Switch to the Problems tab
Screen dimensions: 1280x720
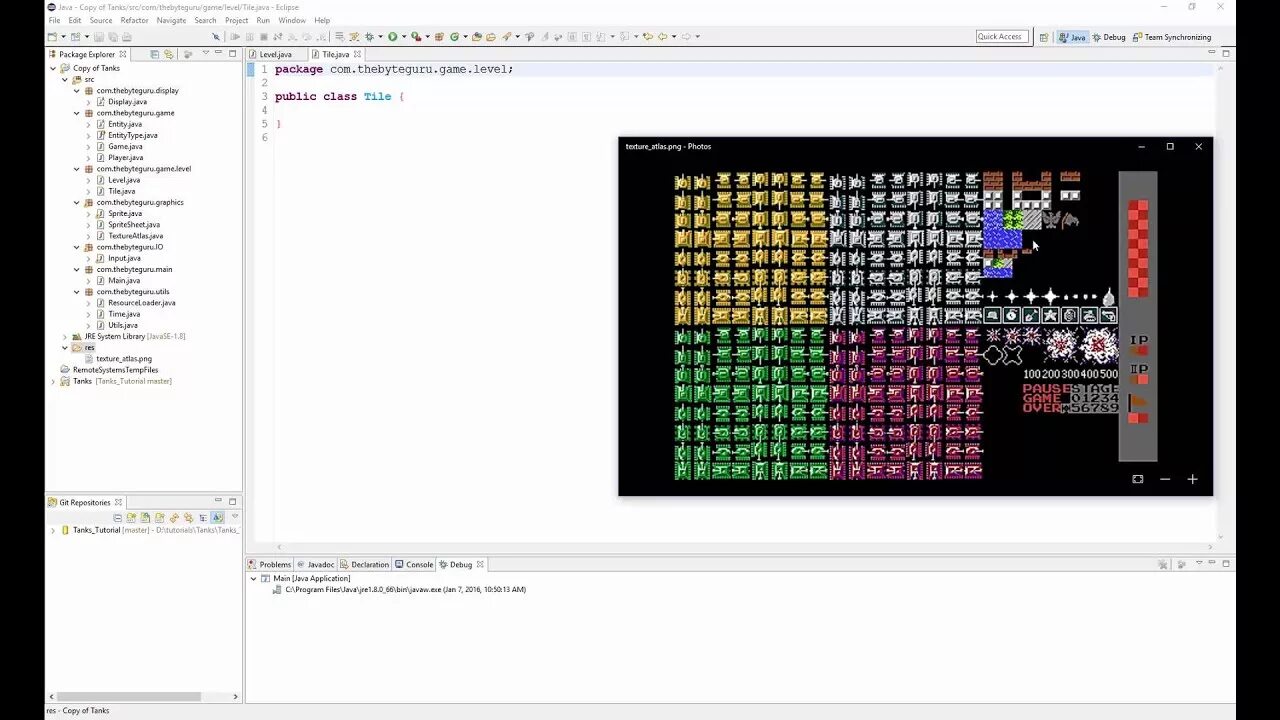coord(270,564)
